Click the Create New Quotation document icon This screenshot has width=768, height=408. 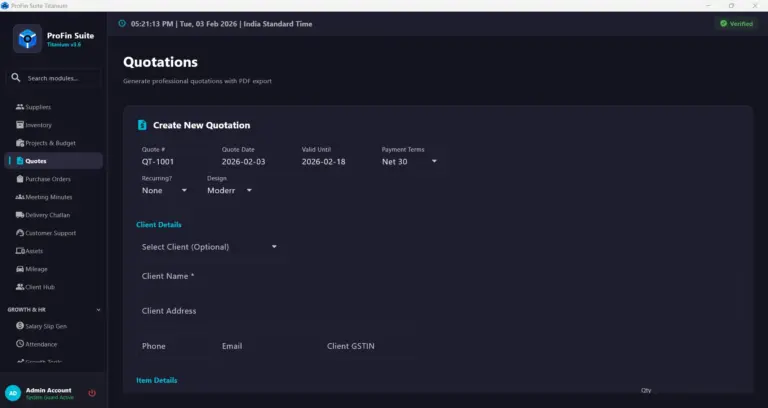142,125
